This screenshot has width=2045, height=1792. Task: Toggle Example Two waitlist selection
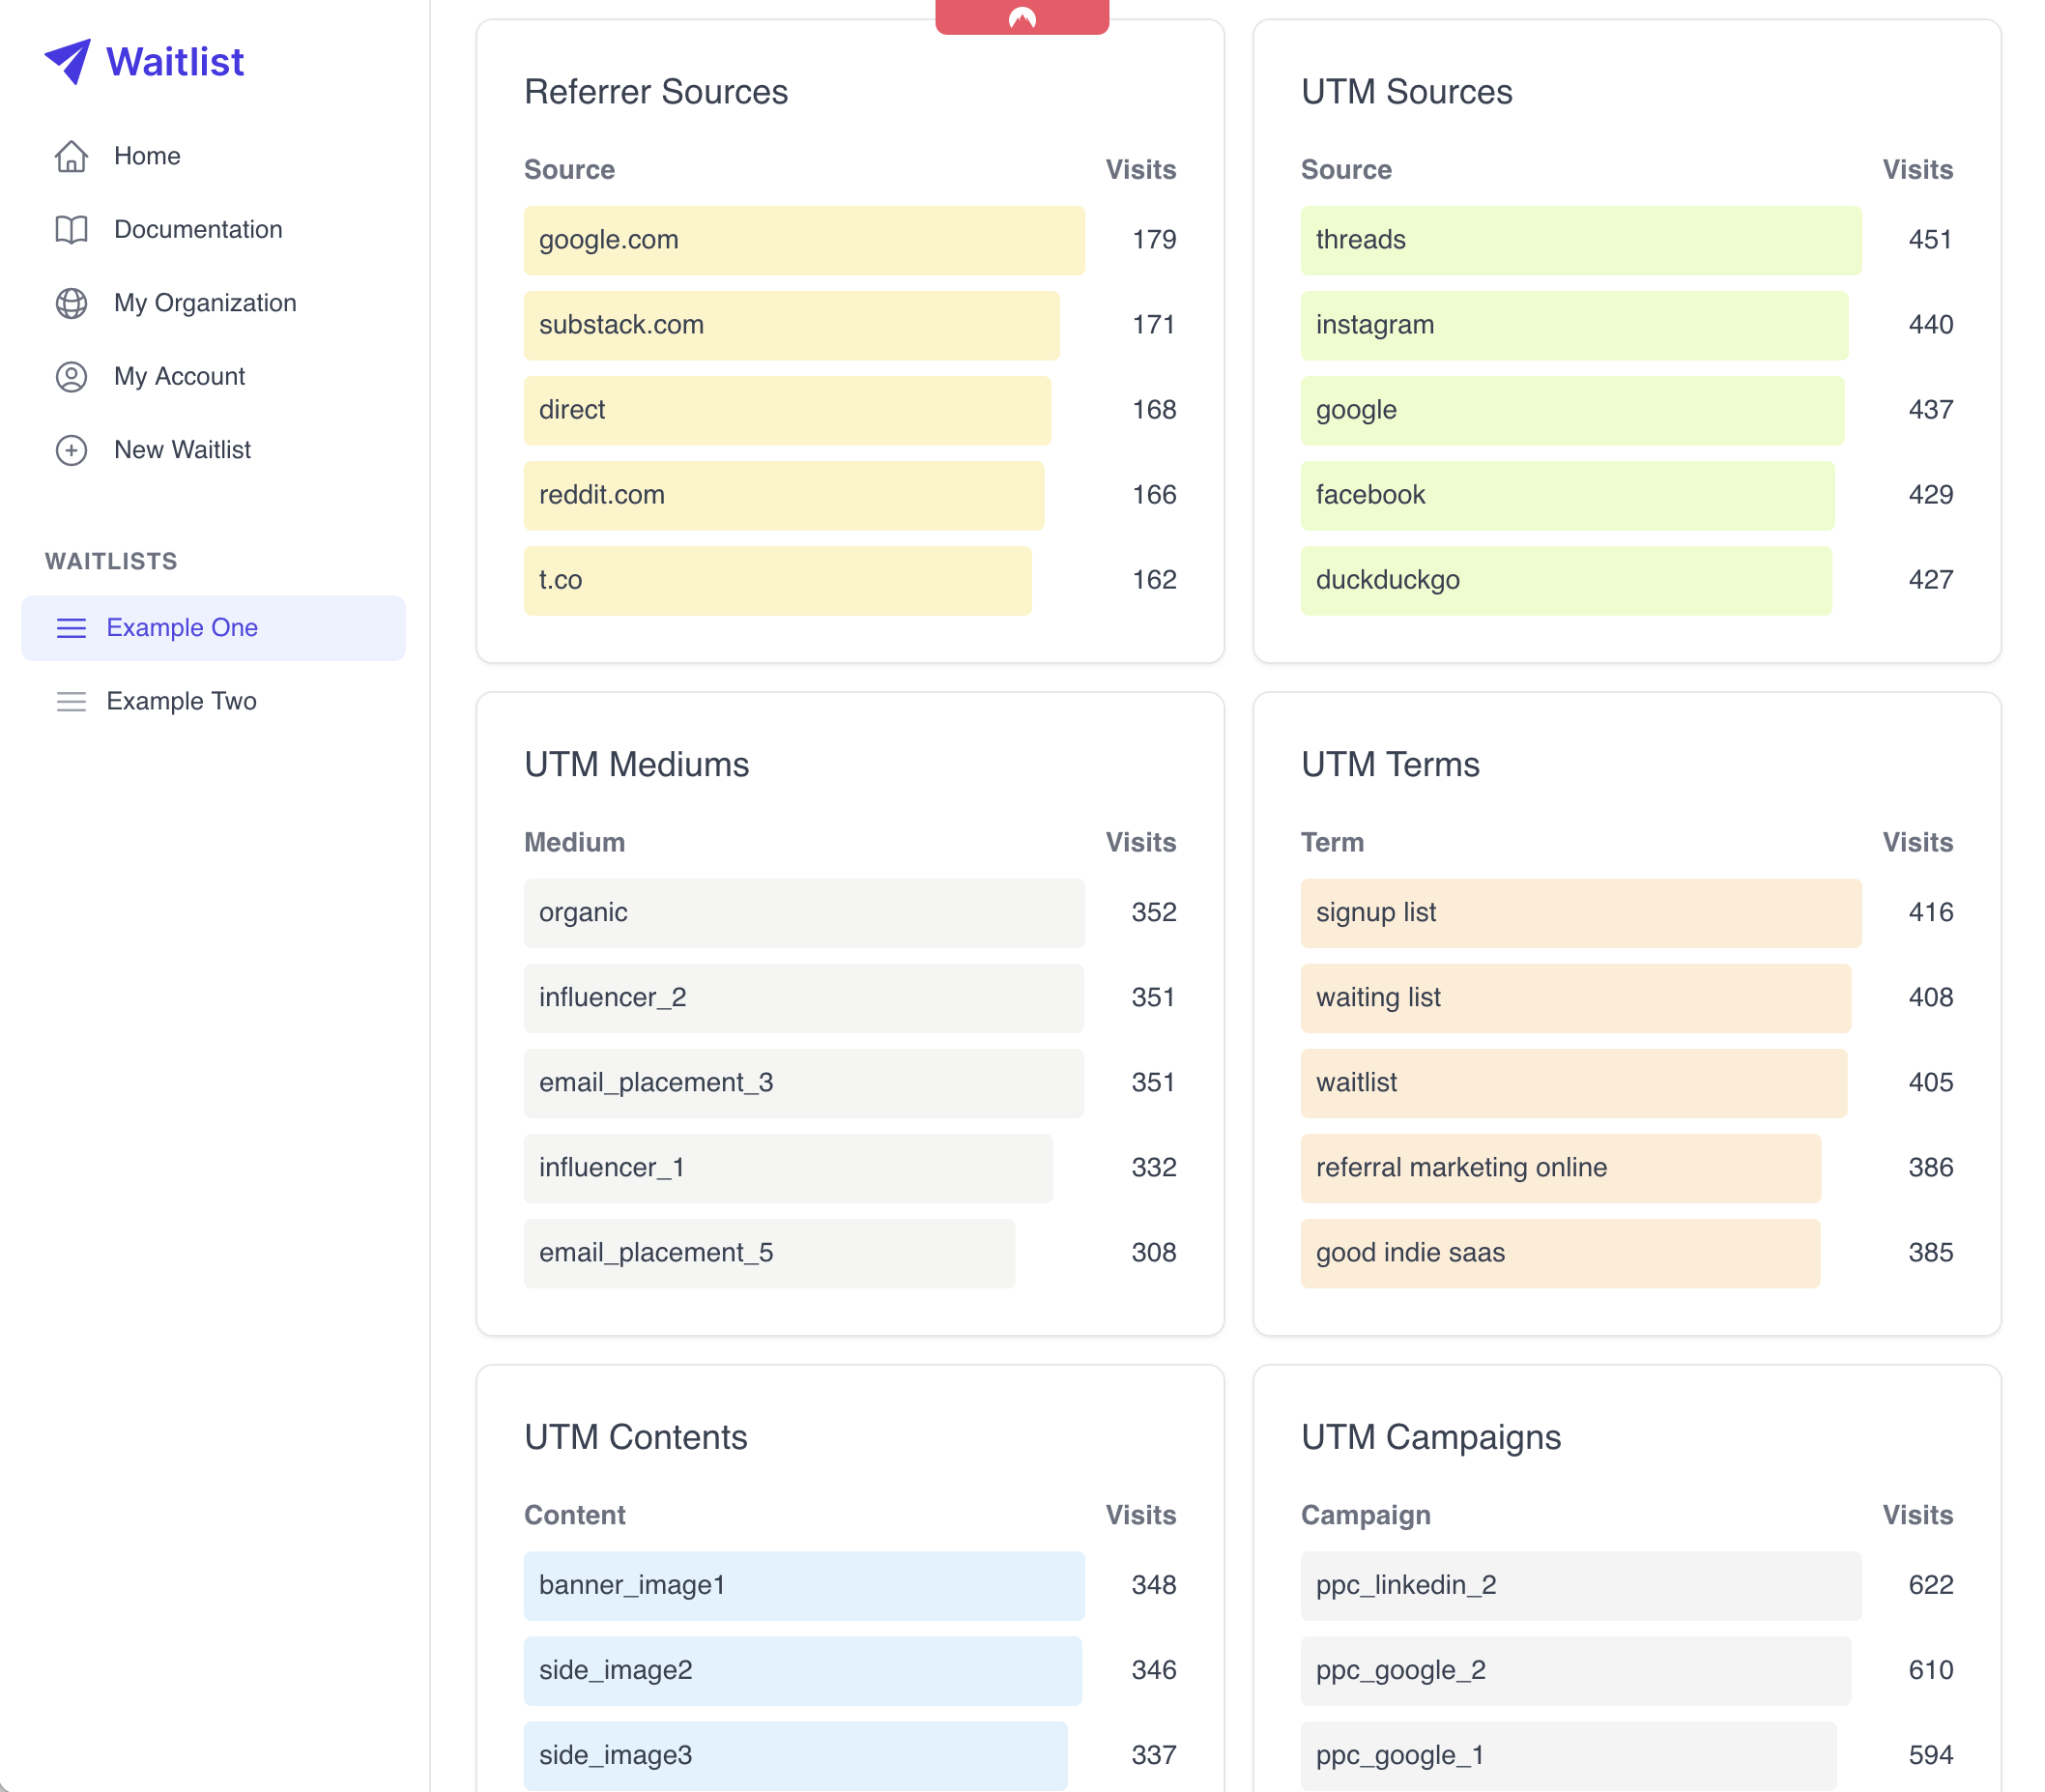(183, 701)
